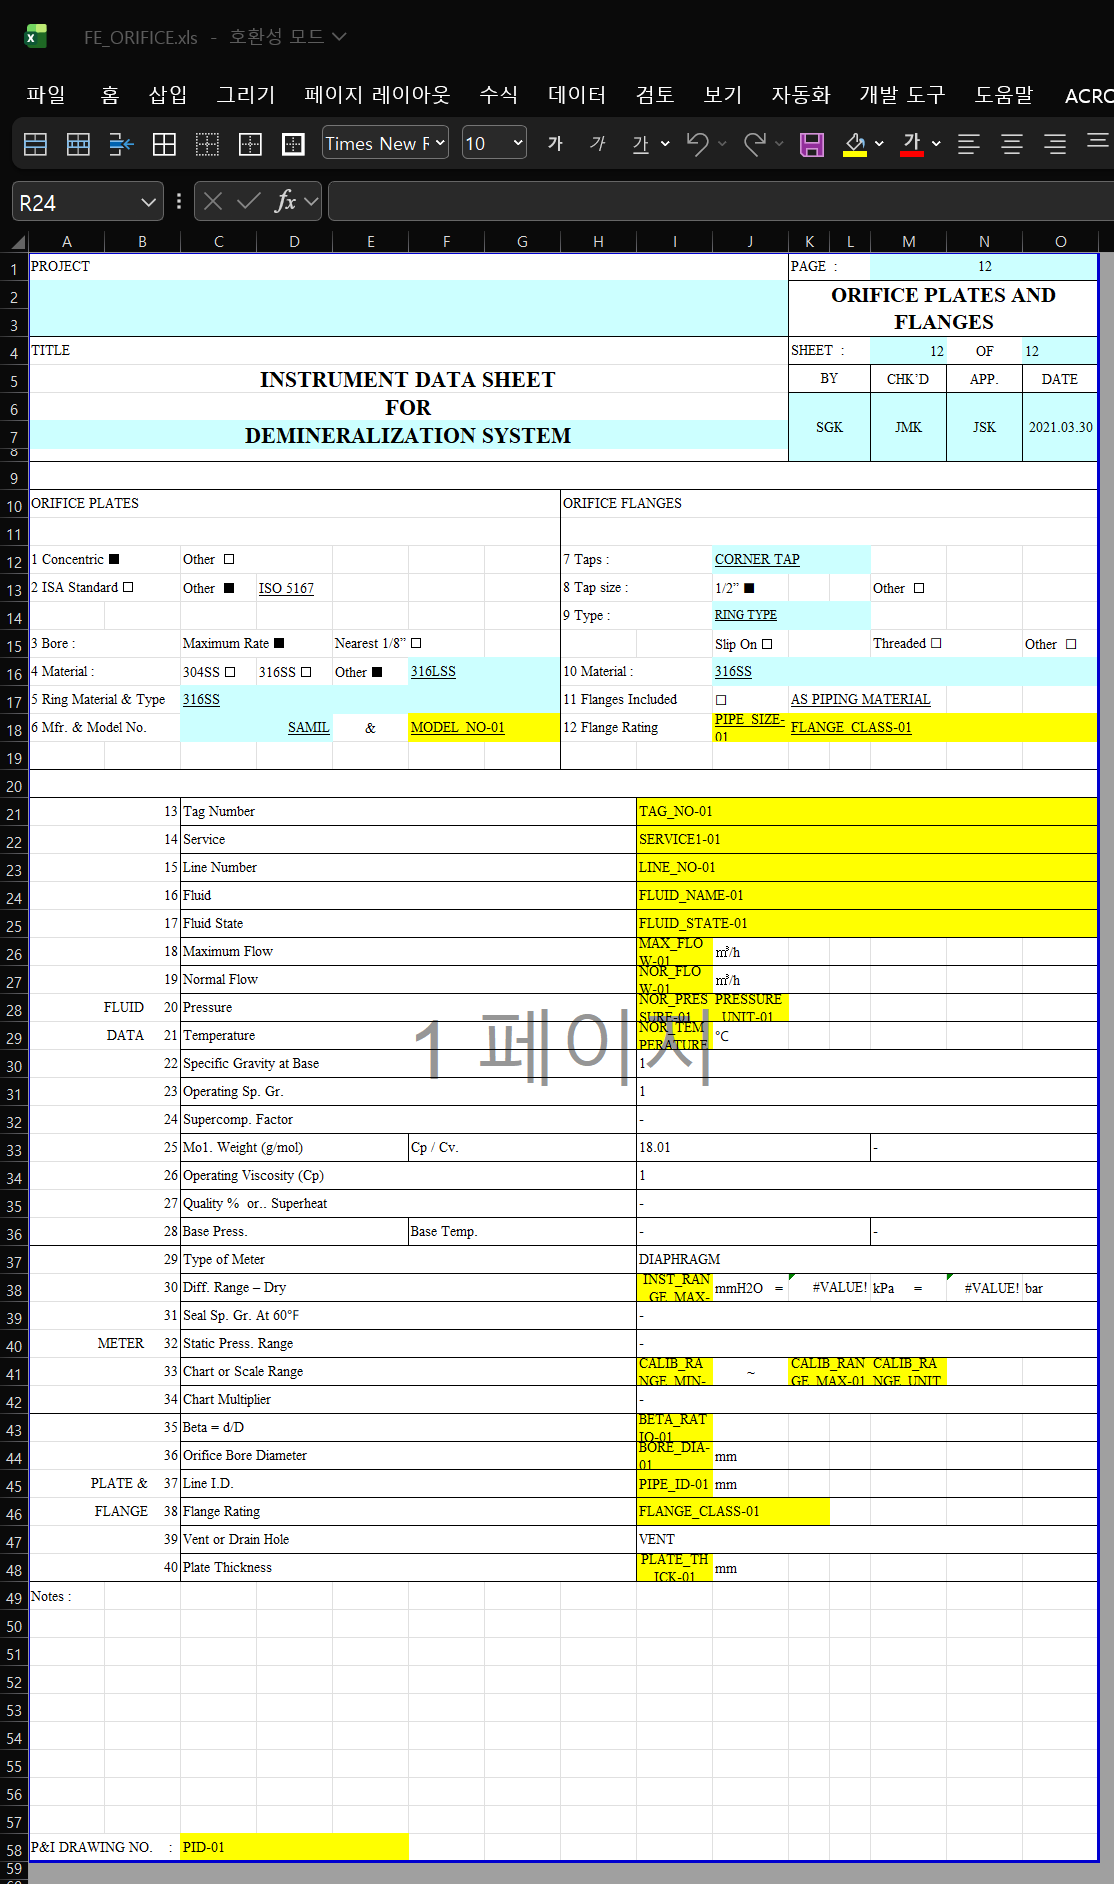Undo the last action
Image resolution: width=1114 pixels, height=1884 pixels.
[698, 144]
